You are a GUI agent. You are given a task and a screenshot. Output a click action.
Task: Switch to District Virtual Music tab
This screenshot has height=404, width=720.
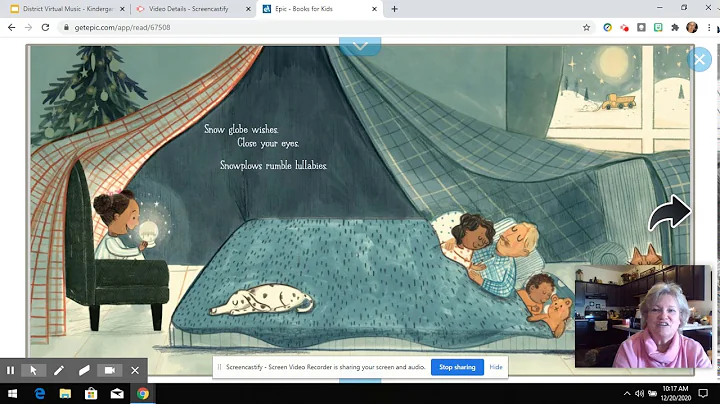(68, 9)
